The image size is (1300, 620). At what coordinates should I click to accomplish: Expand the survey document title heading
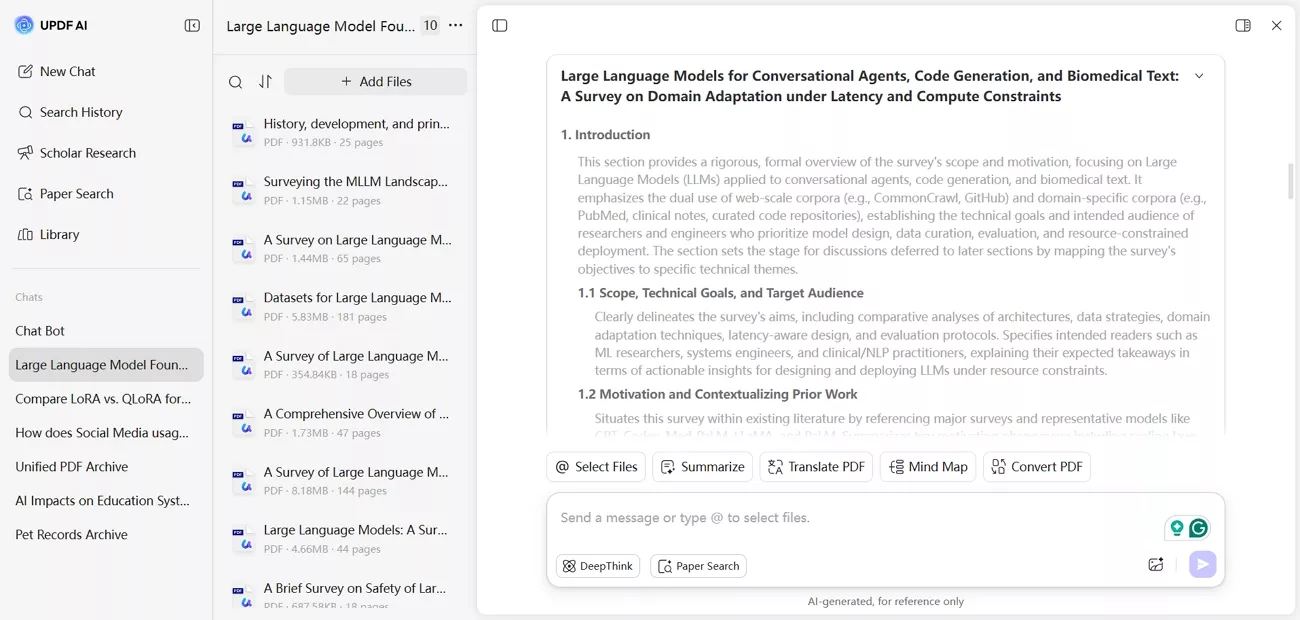(x=1198, y=75)
